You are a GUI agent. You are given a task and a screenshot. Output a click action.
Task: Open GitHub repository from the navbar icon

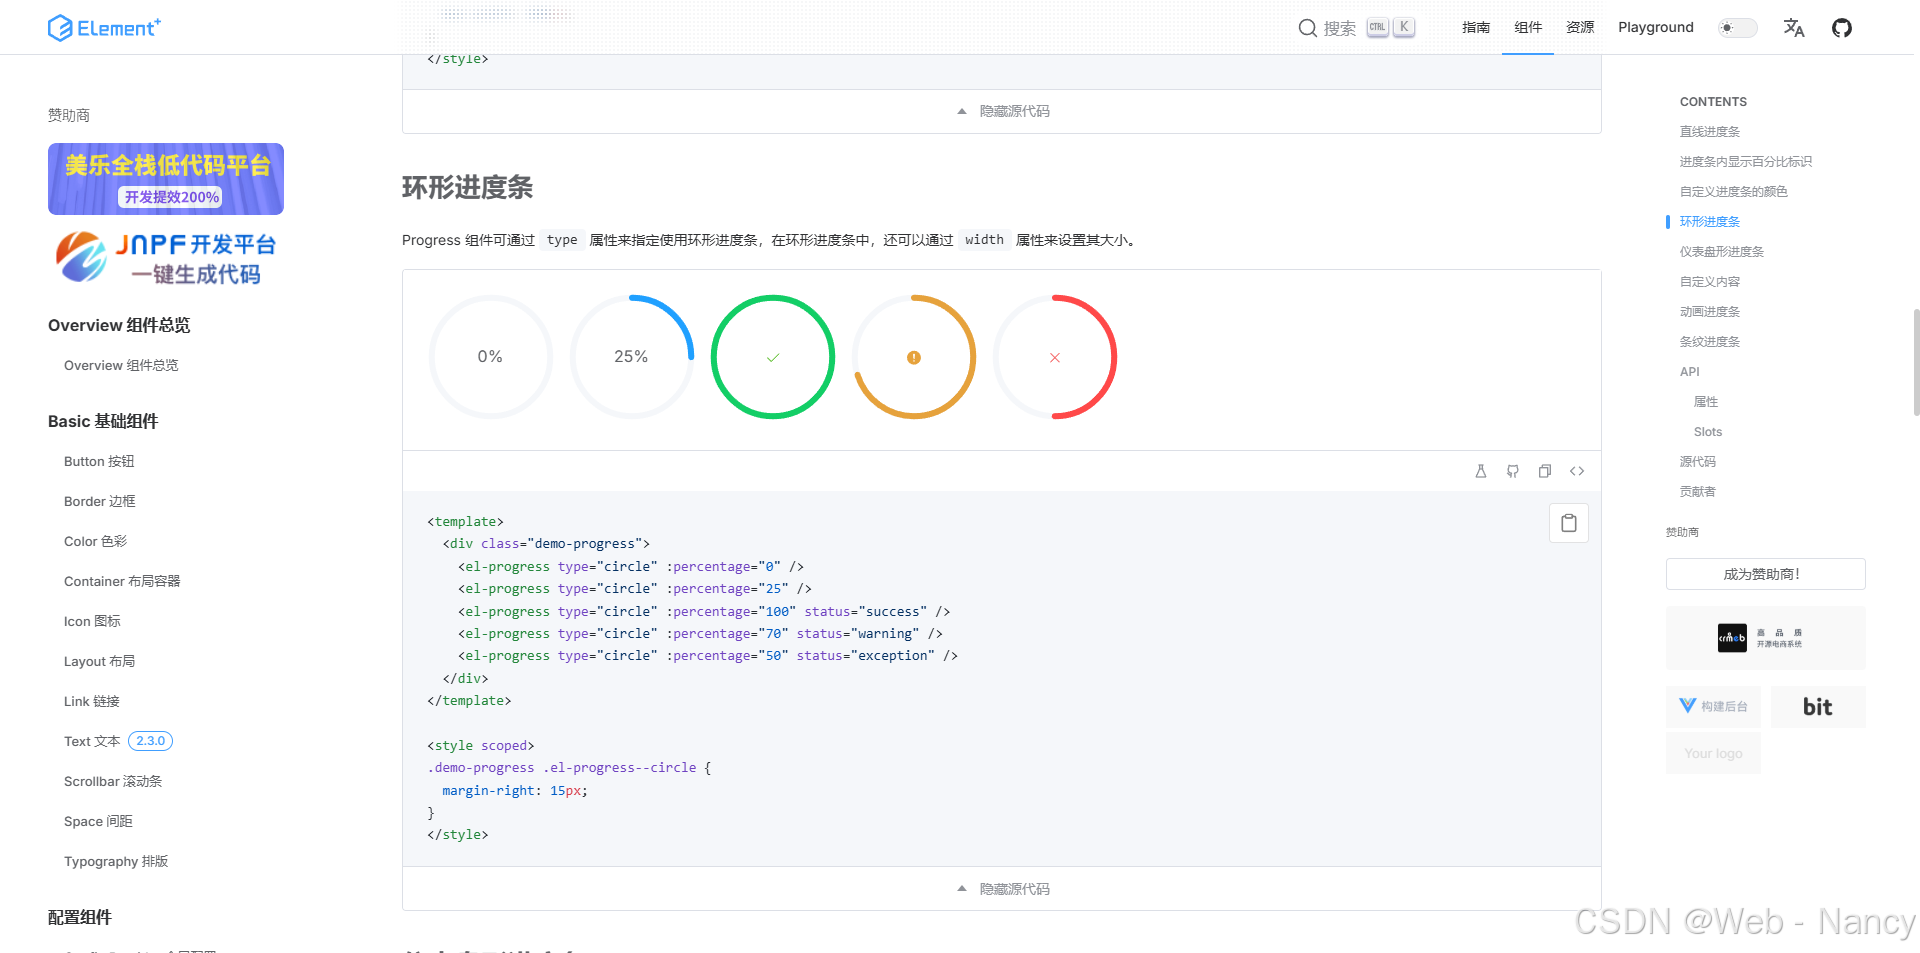[x=1842, y=27]
